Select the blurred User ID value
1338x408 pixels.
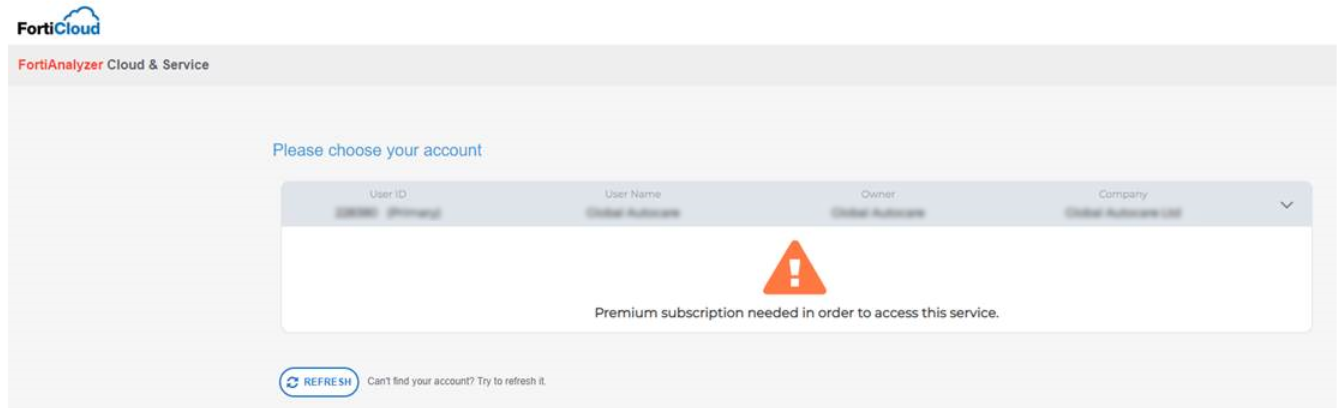388,213
